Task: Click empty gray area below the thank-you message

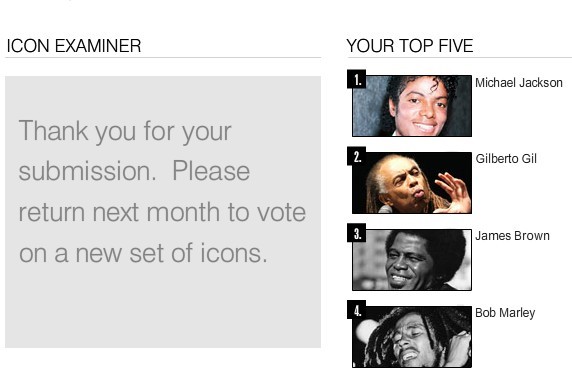Action: (x=163, y=310)
